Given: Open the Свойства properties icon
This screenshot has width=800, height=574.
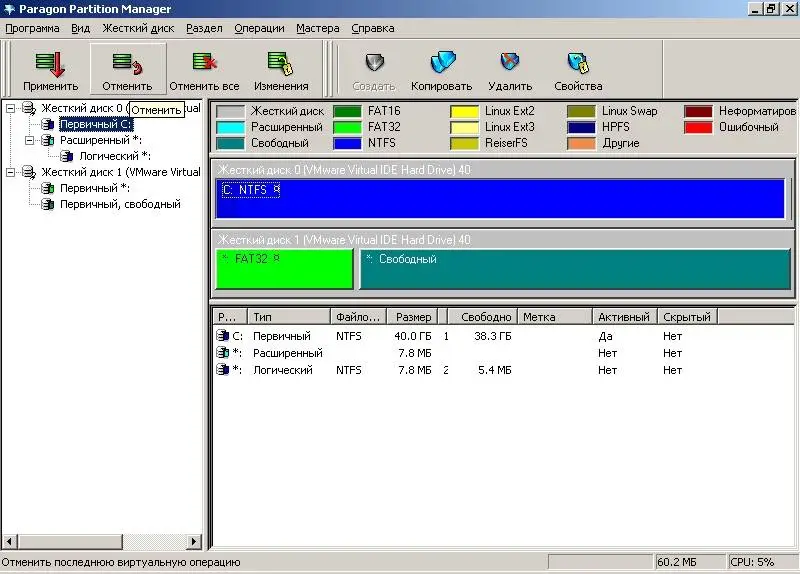Looking at the screenshot, I should coord(578,63).
